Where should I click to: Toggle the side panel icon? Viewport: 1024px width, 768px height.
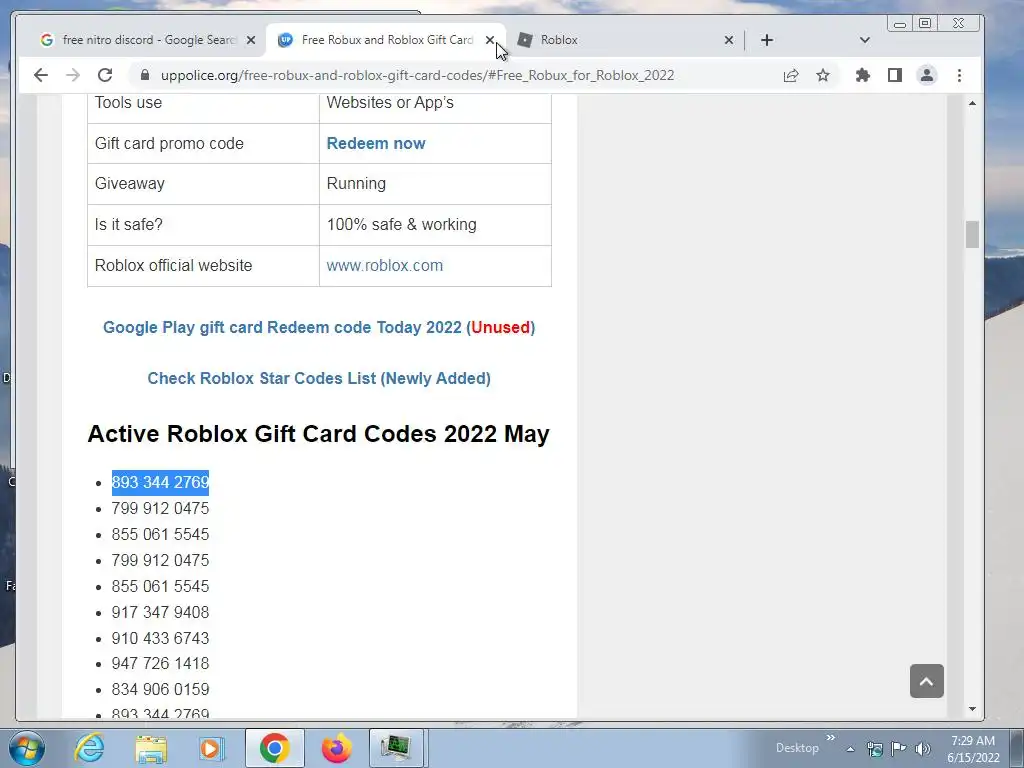[x=895, y=75]
